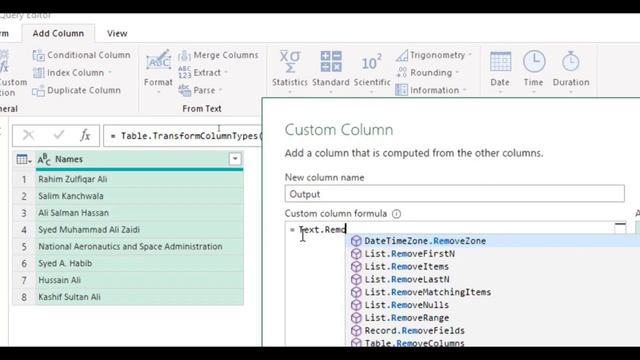Open the Standard operations icon
This screenshot has width=640, height=360.
click(331, 62)
